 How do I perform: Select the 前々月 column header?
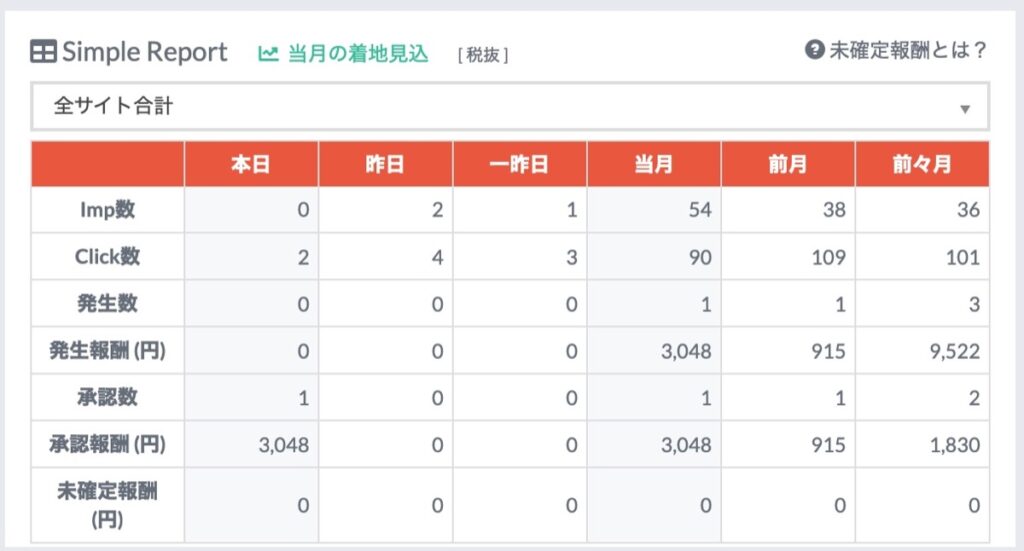[x=922, y=164]
